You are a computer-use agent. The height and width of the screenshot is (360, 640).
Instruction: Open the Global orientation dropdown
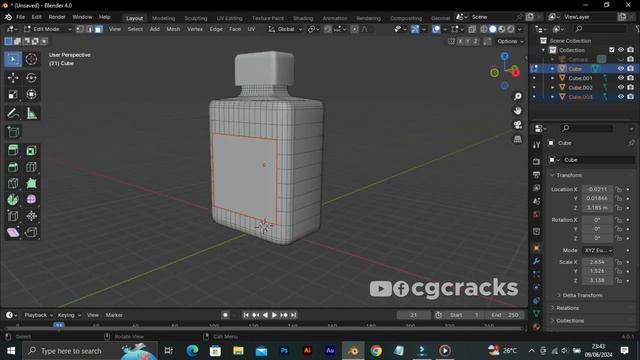(285, 29)
